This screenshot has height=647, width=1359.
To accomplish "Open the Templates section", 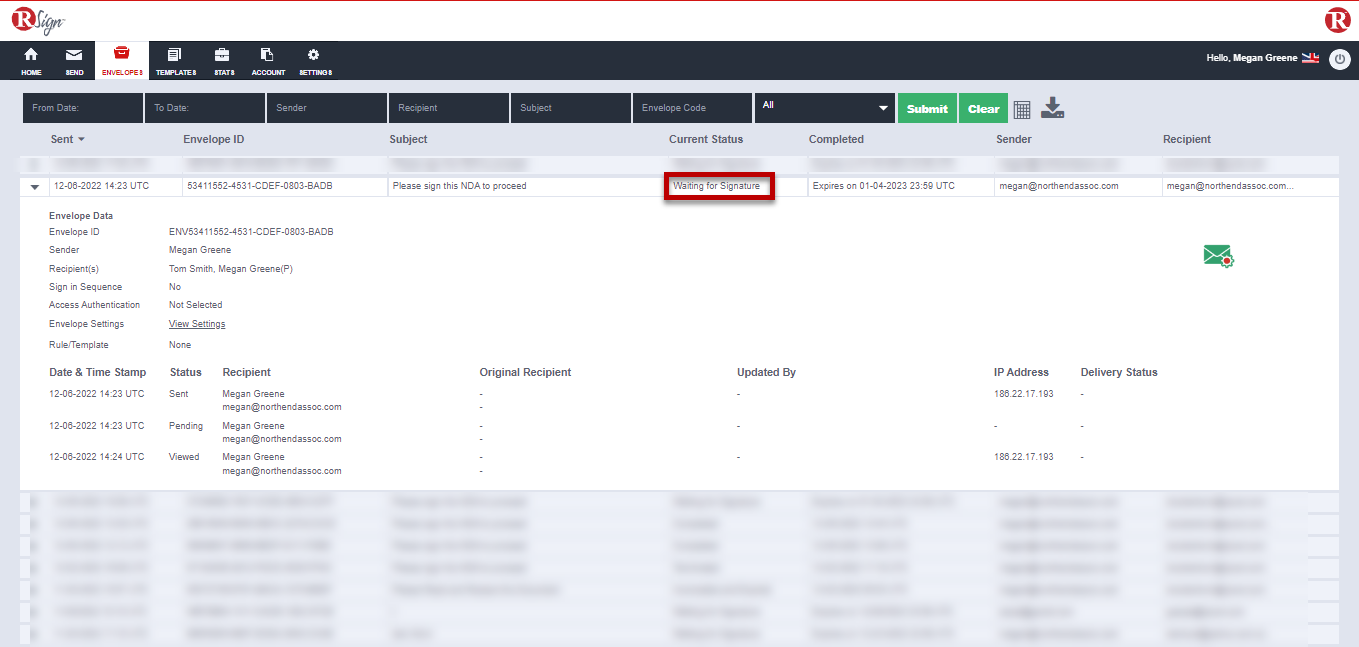I will [175, 60].
